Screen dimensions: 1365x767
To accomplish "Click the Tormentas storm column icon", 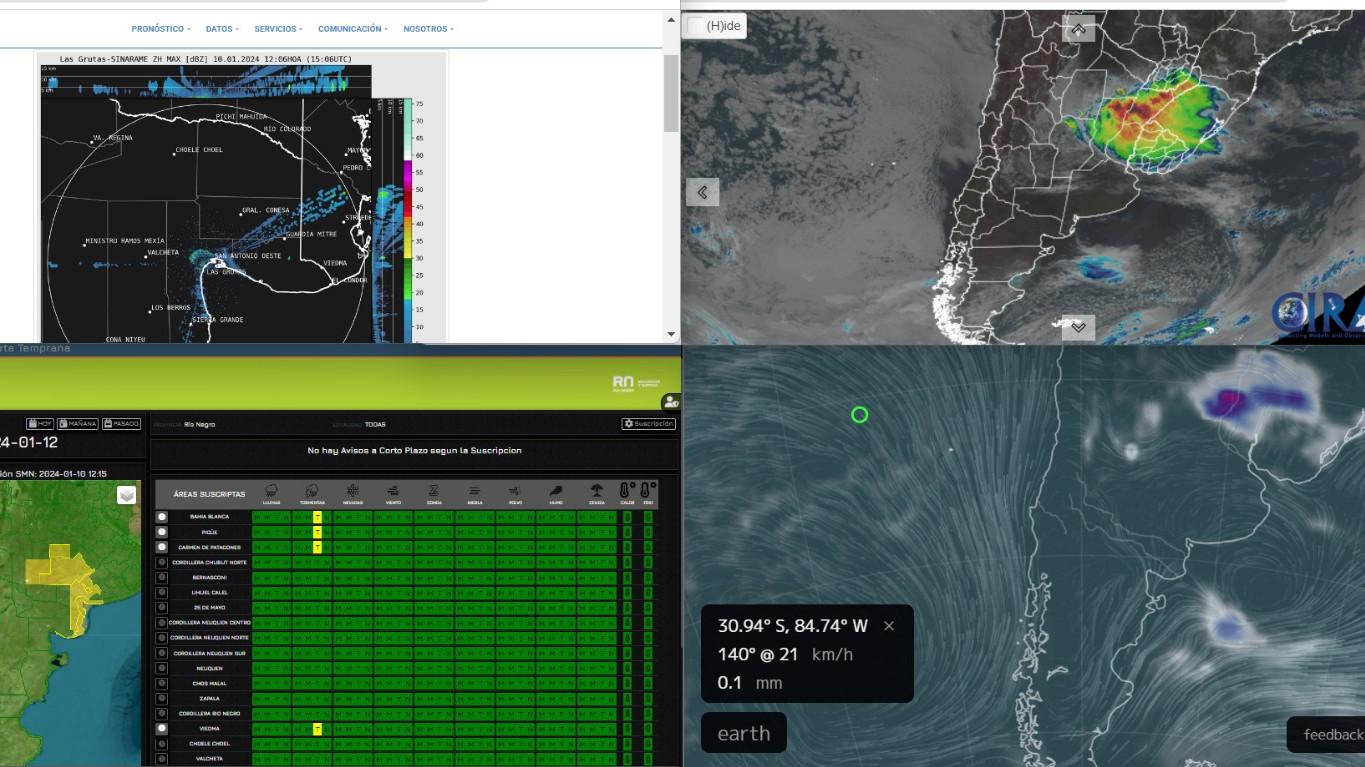I will [x=312, y=491].
